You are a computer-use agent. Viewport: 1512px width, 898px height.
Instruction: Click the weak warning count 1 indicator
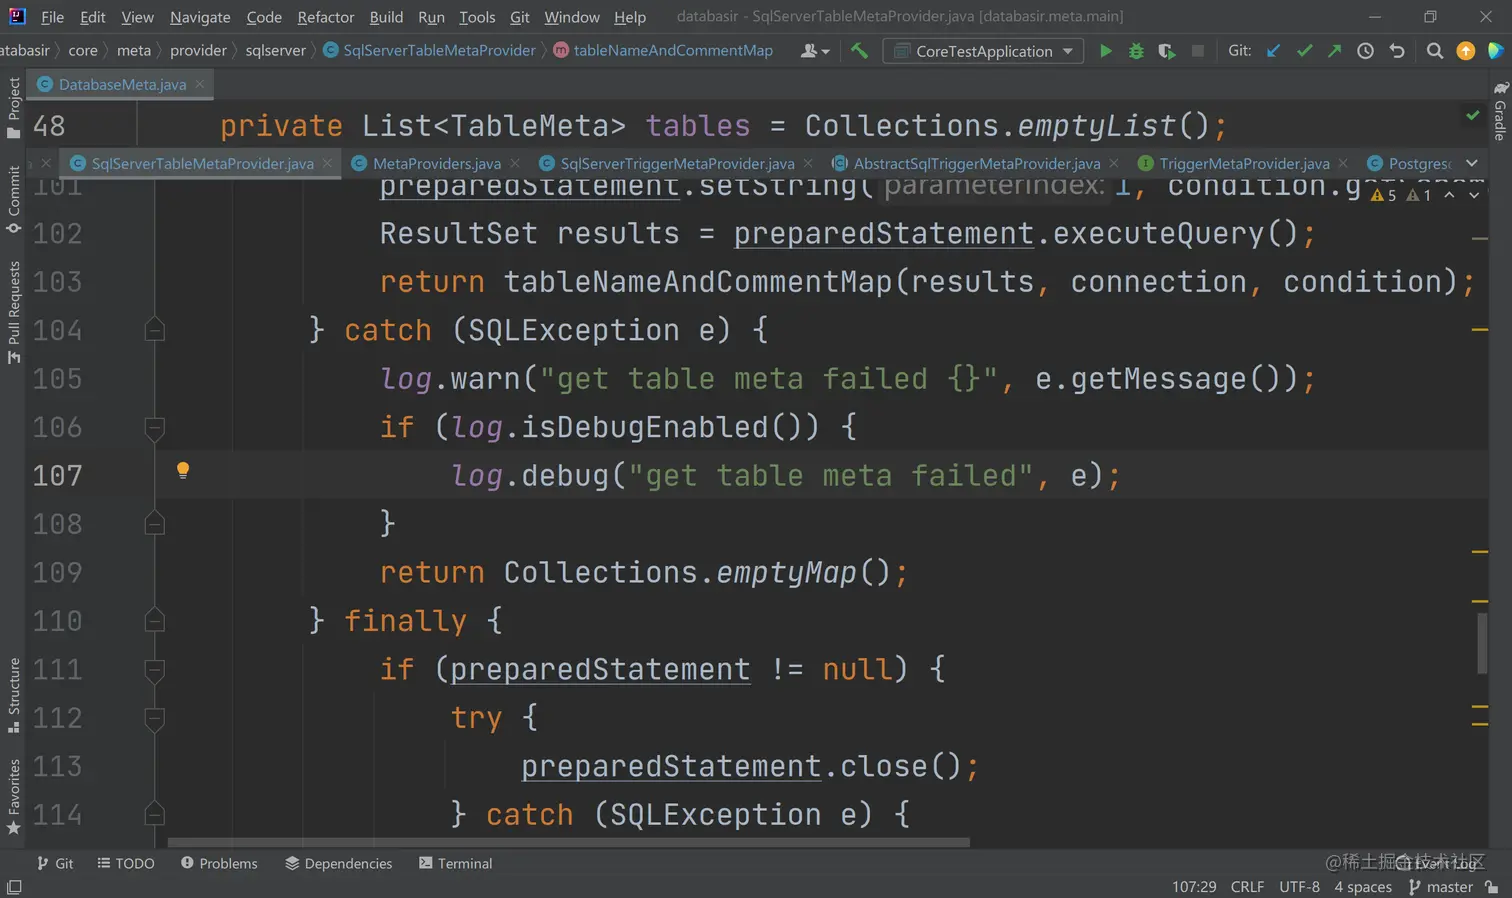coord(1419,195)
